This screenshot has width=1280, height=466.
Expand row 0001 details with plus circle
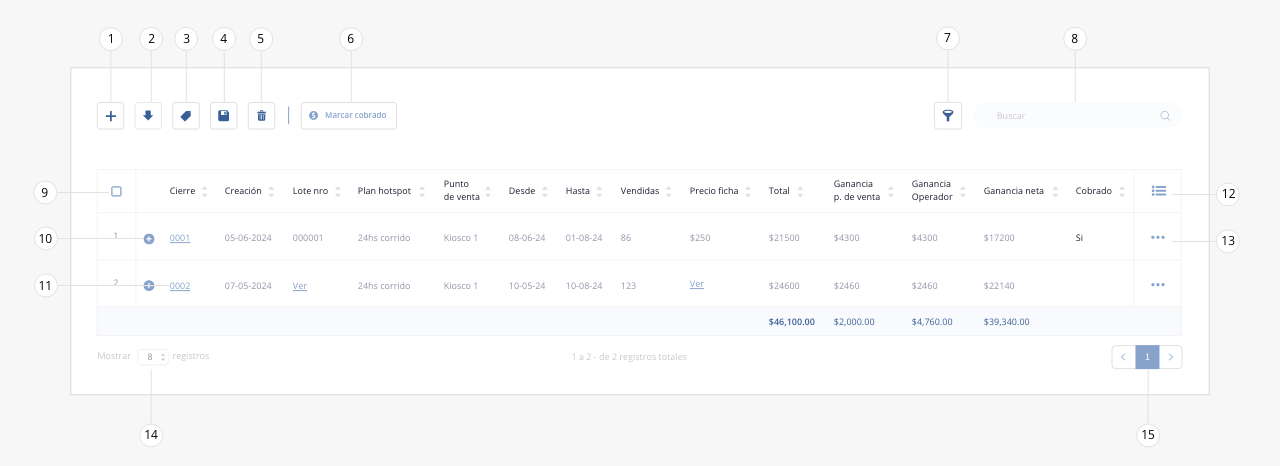(149, 239)
